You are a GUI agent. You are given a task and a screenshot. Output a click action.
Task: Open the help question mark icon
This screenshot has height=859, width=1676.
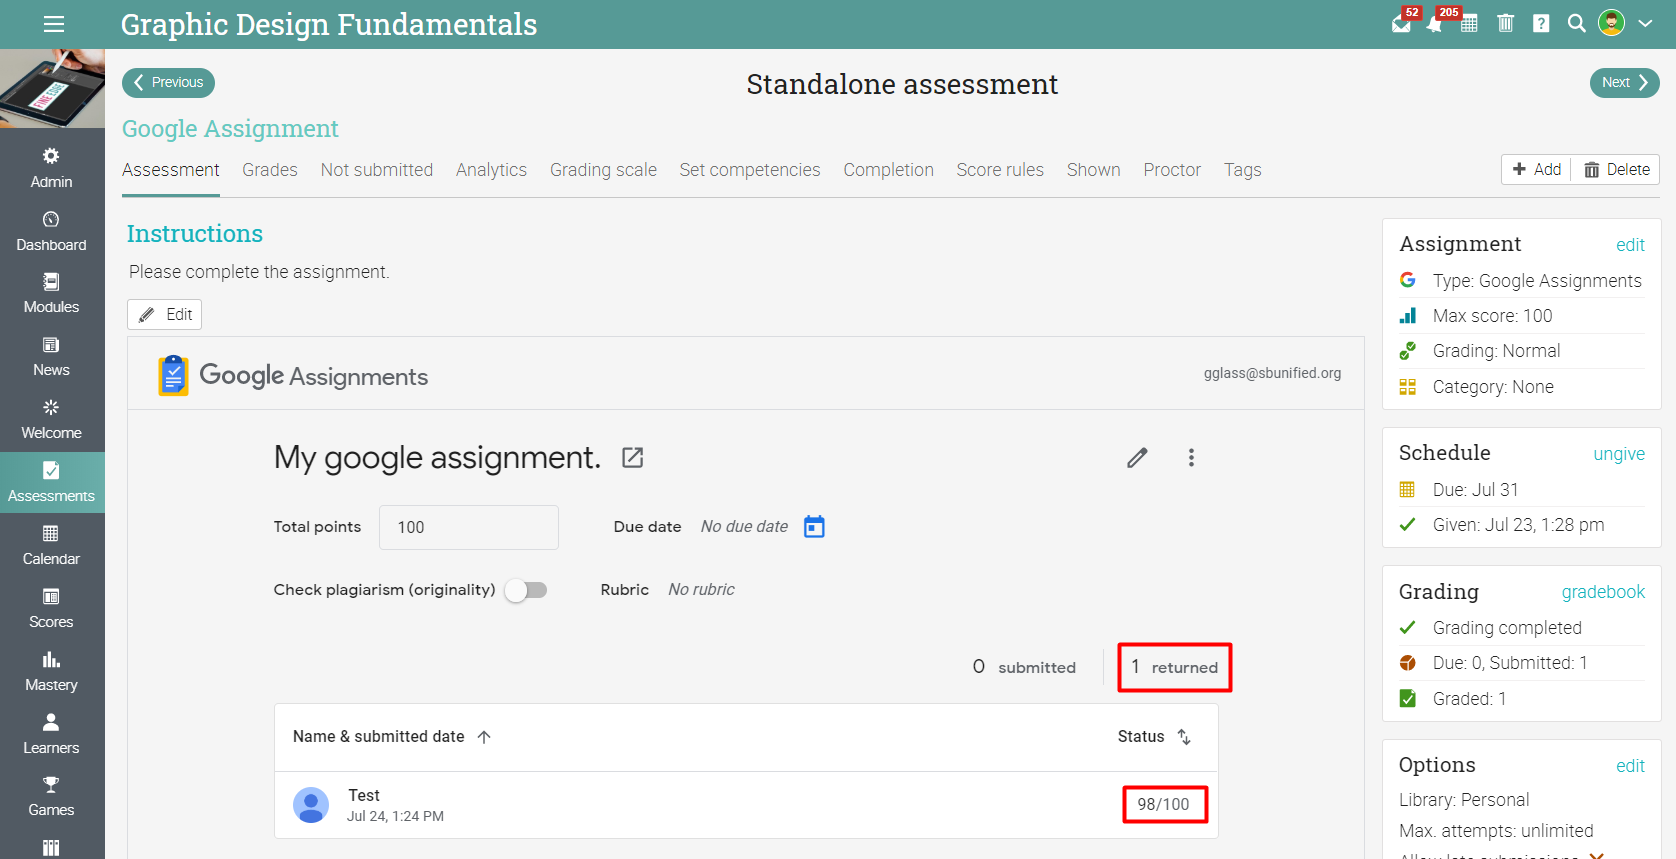(1541, 23)
